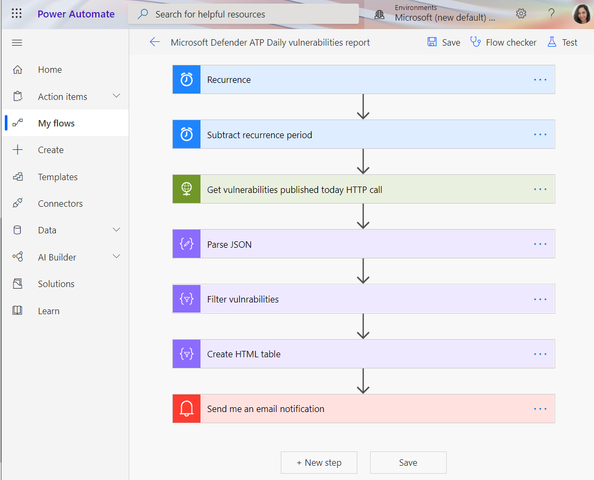Open Subtract recurrence period ellipsis menu

(540, 134)
